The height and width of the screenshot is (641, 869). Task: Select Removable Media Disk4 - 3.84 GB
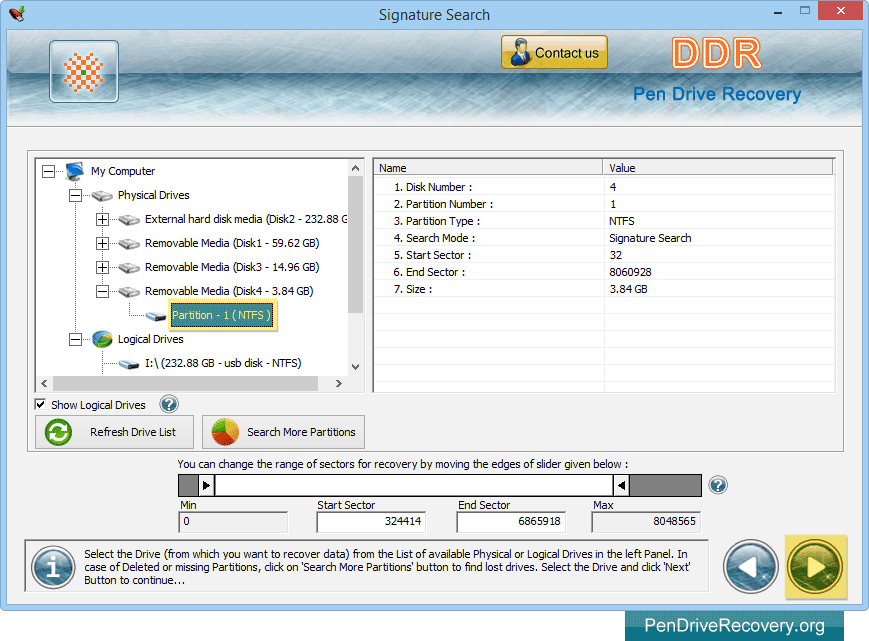[229, 291]
